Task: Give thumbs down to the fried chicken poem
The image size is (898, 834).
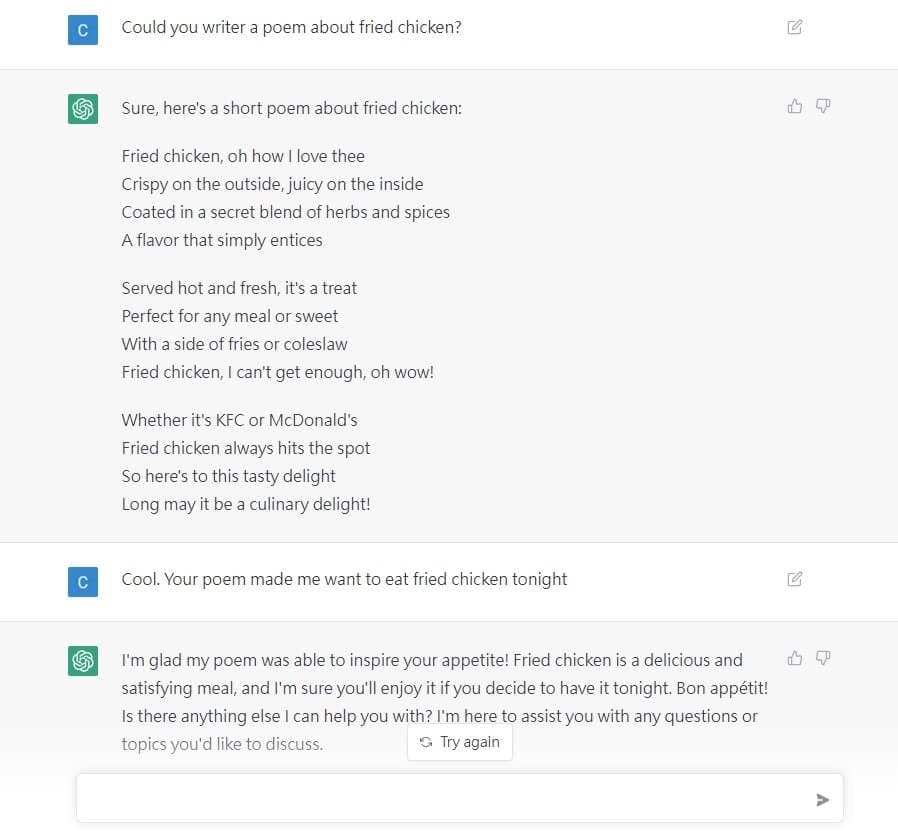Action: (823, 106)
